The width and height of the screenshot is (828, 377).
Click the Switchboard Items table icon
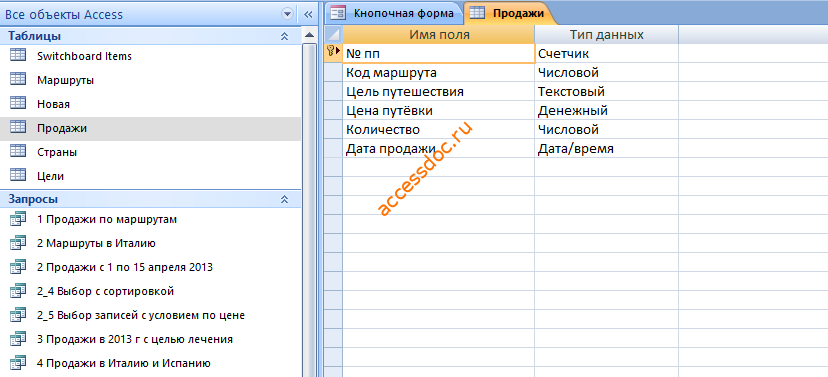coord(18,55)
